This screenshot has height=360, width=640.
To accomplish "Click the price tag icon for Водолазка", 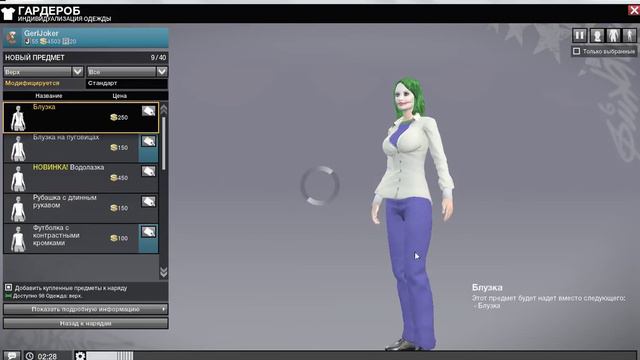I will (x=149, y=171).
